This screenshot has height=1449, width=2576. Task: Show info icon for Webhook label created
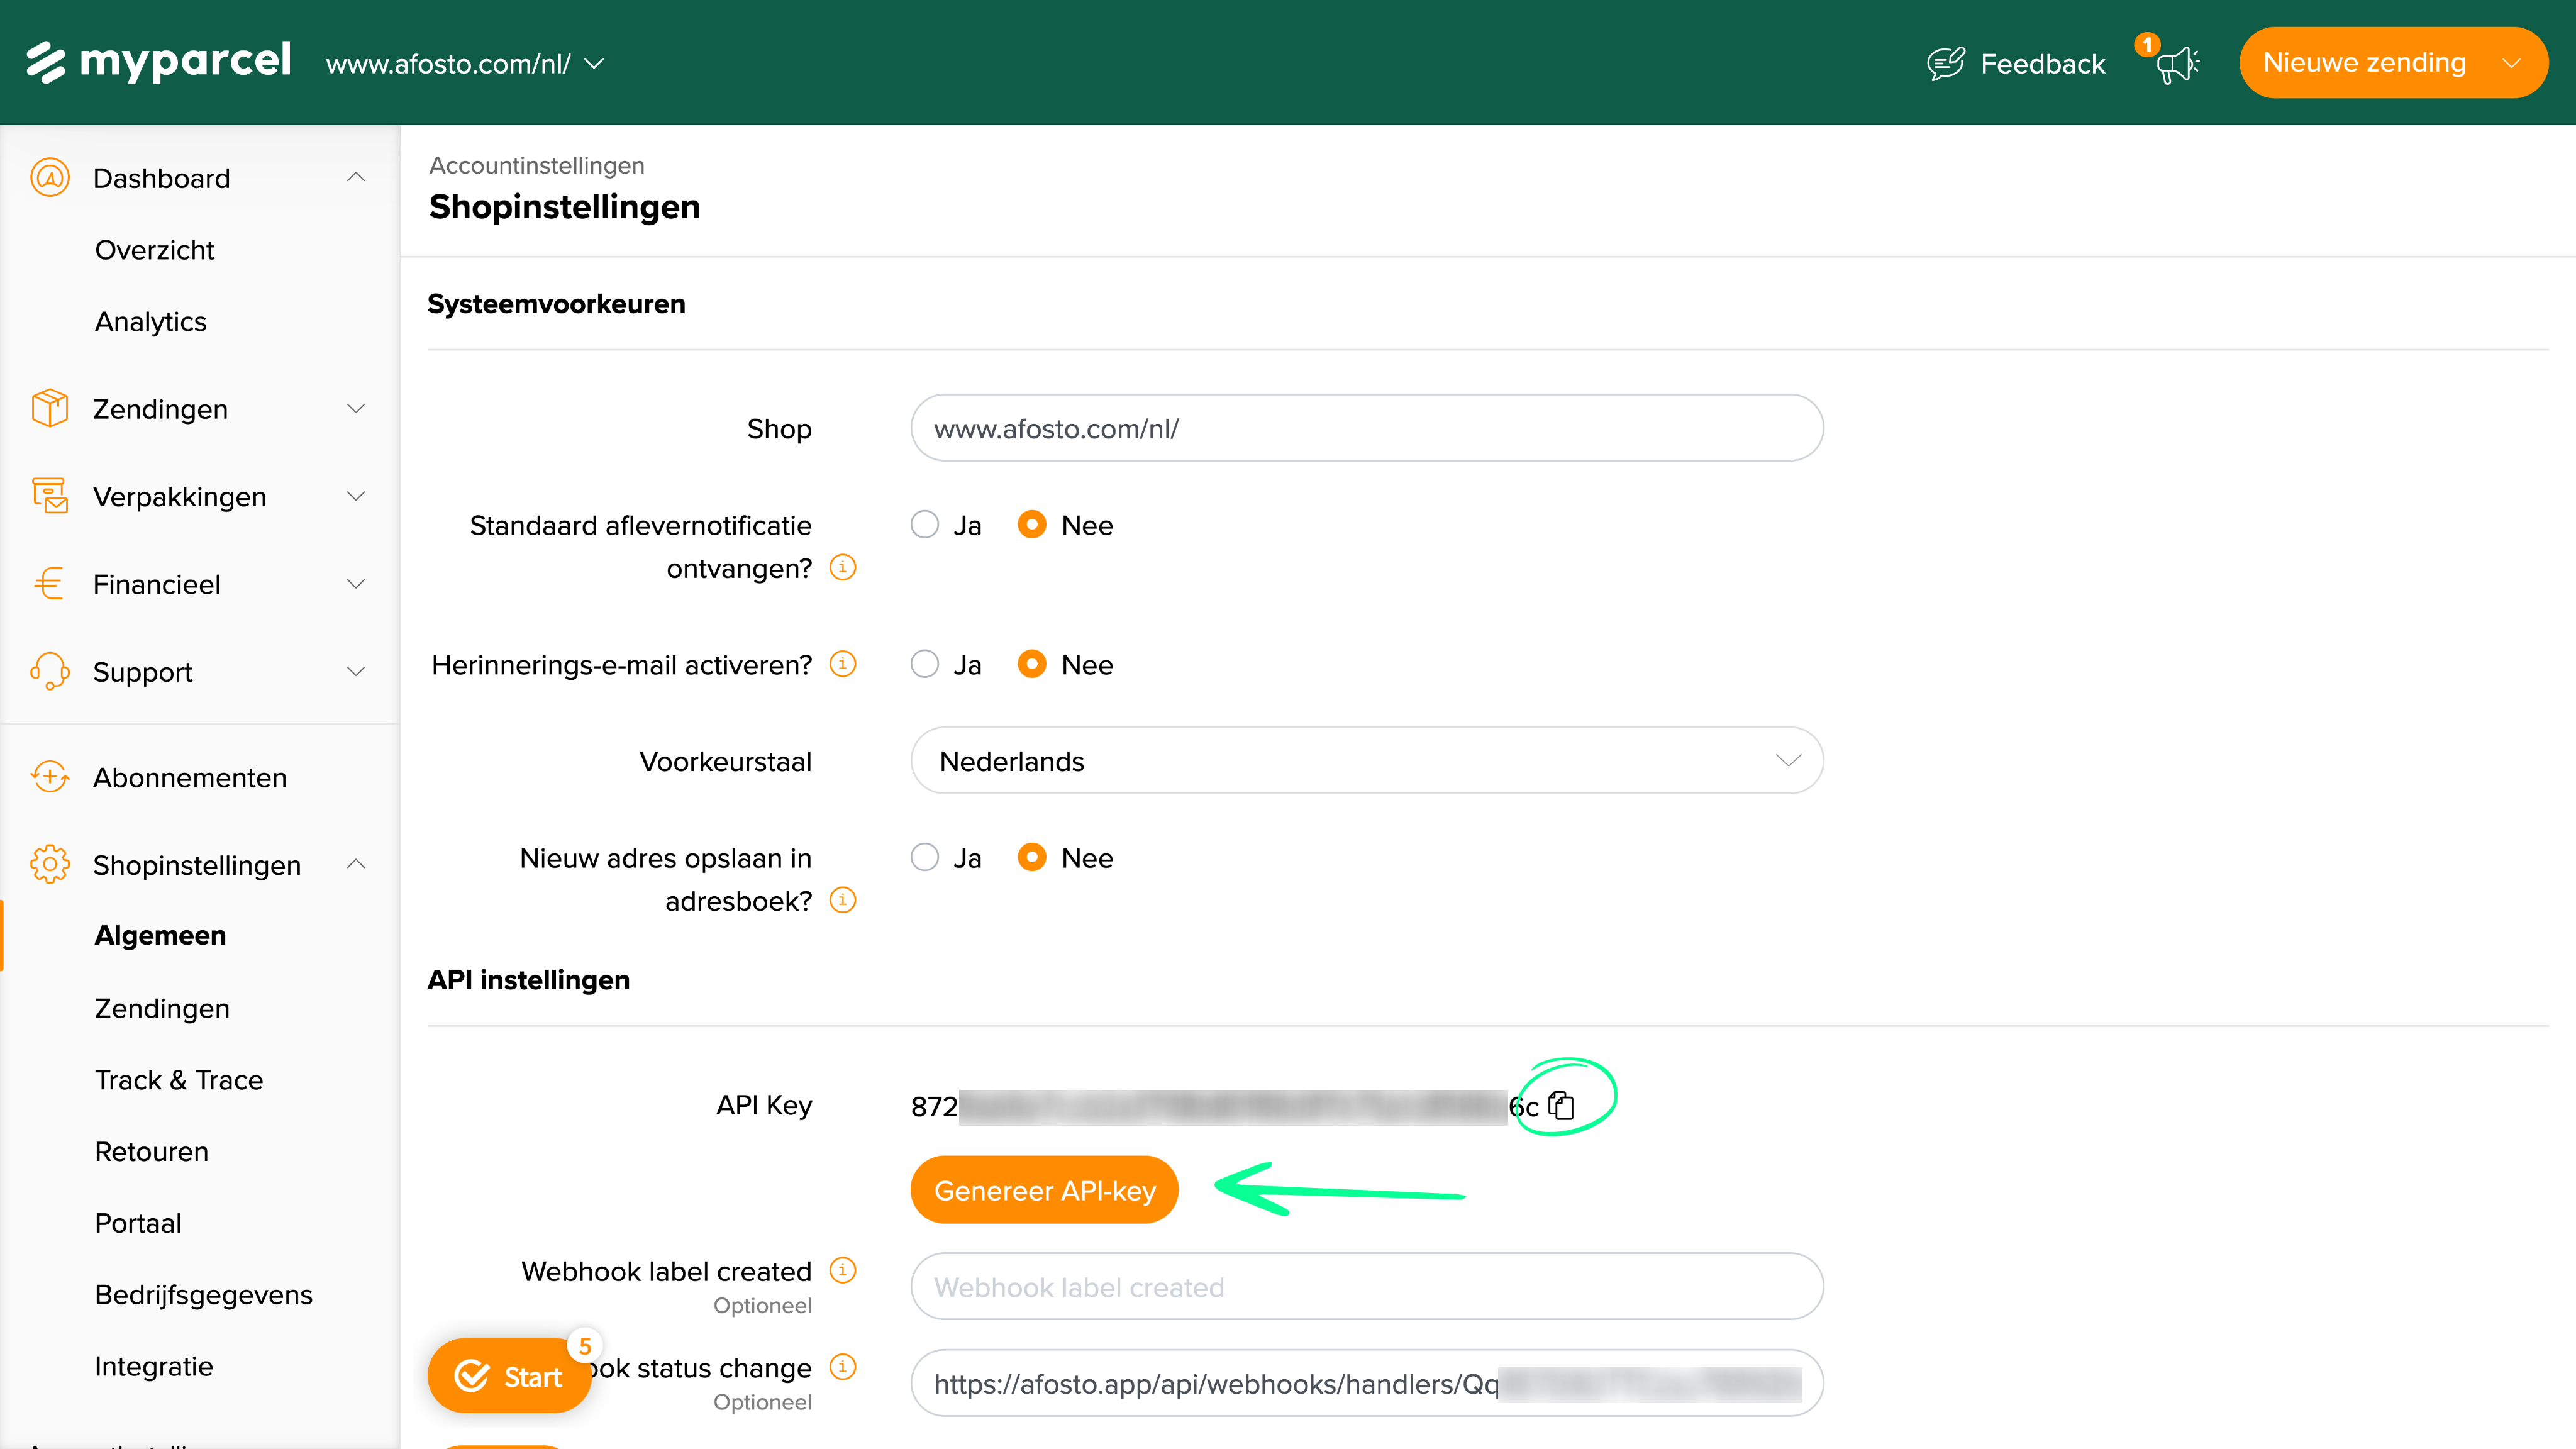(843, 1270)
